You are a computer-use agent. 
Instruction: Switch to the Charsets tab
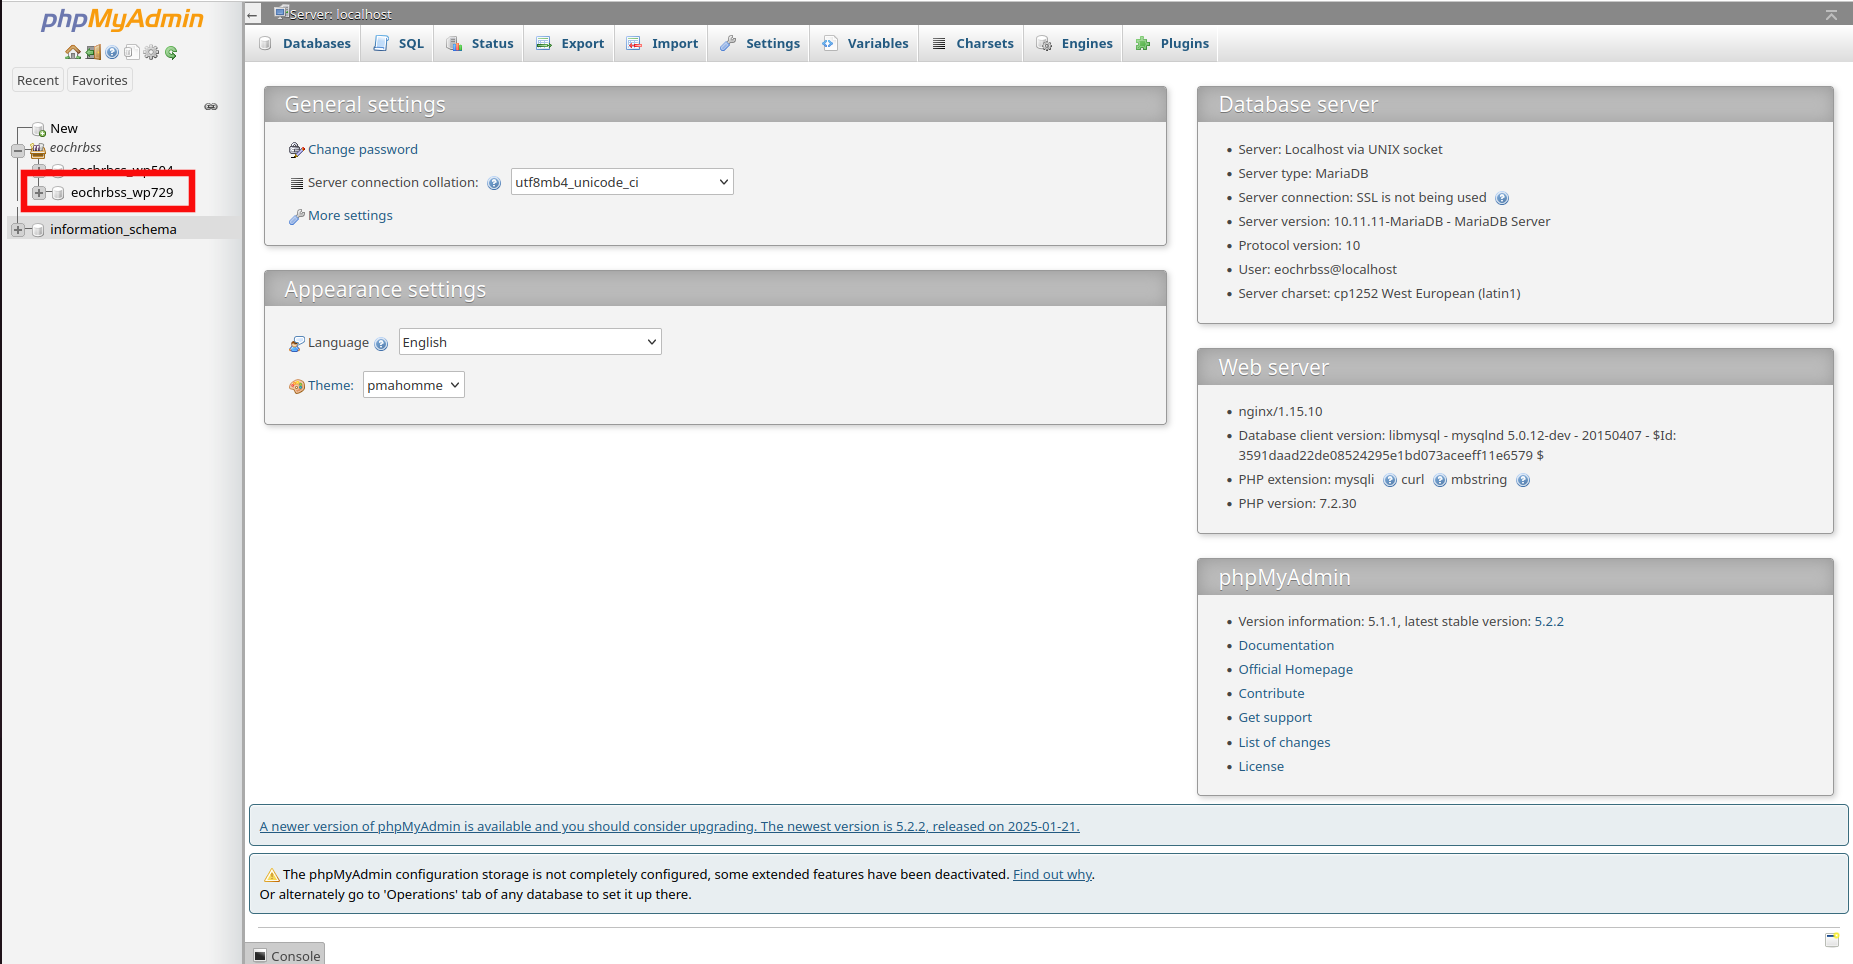point(972,43)
